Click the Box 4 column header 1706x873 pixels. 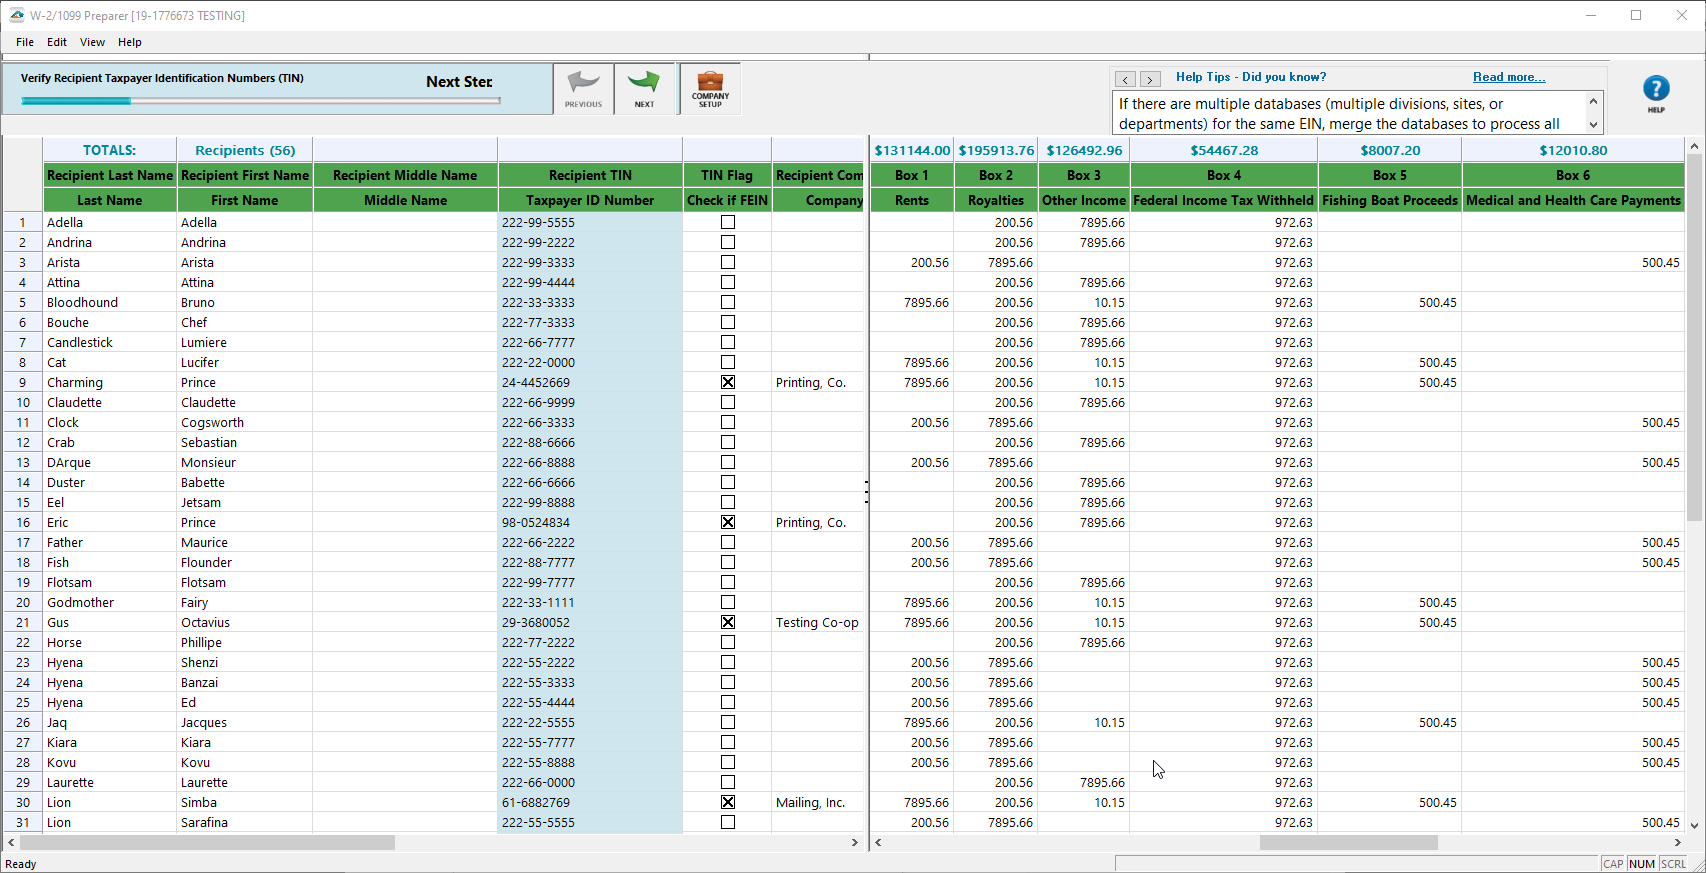click(1223, 175)
